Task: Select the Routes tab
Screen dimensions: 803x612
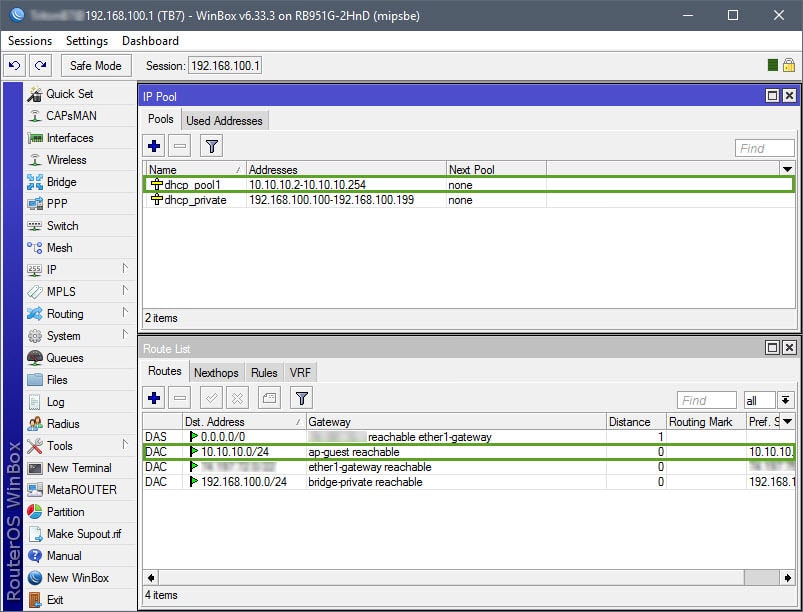Action: [x=165, y=371]
